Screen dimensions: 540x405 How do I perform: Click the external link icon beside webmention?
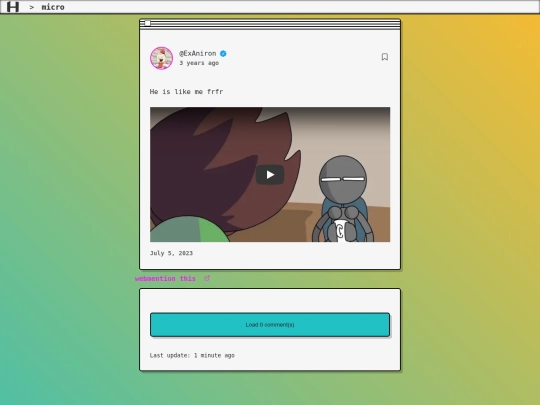tap(207, 278)
